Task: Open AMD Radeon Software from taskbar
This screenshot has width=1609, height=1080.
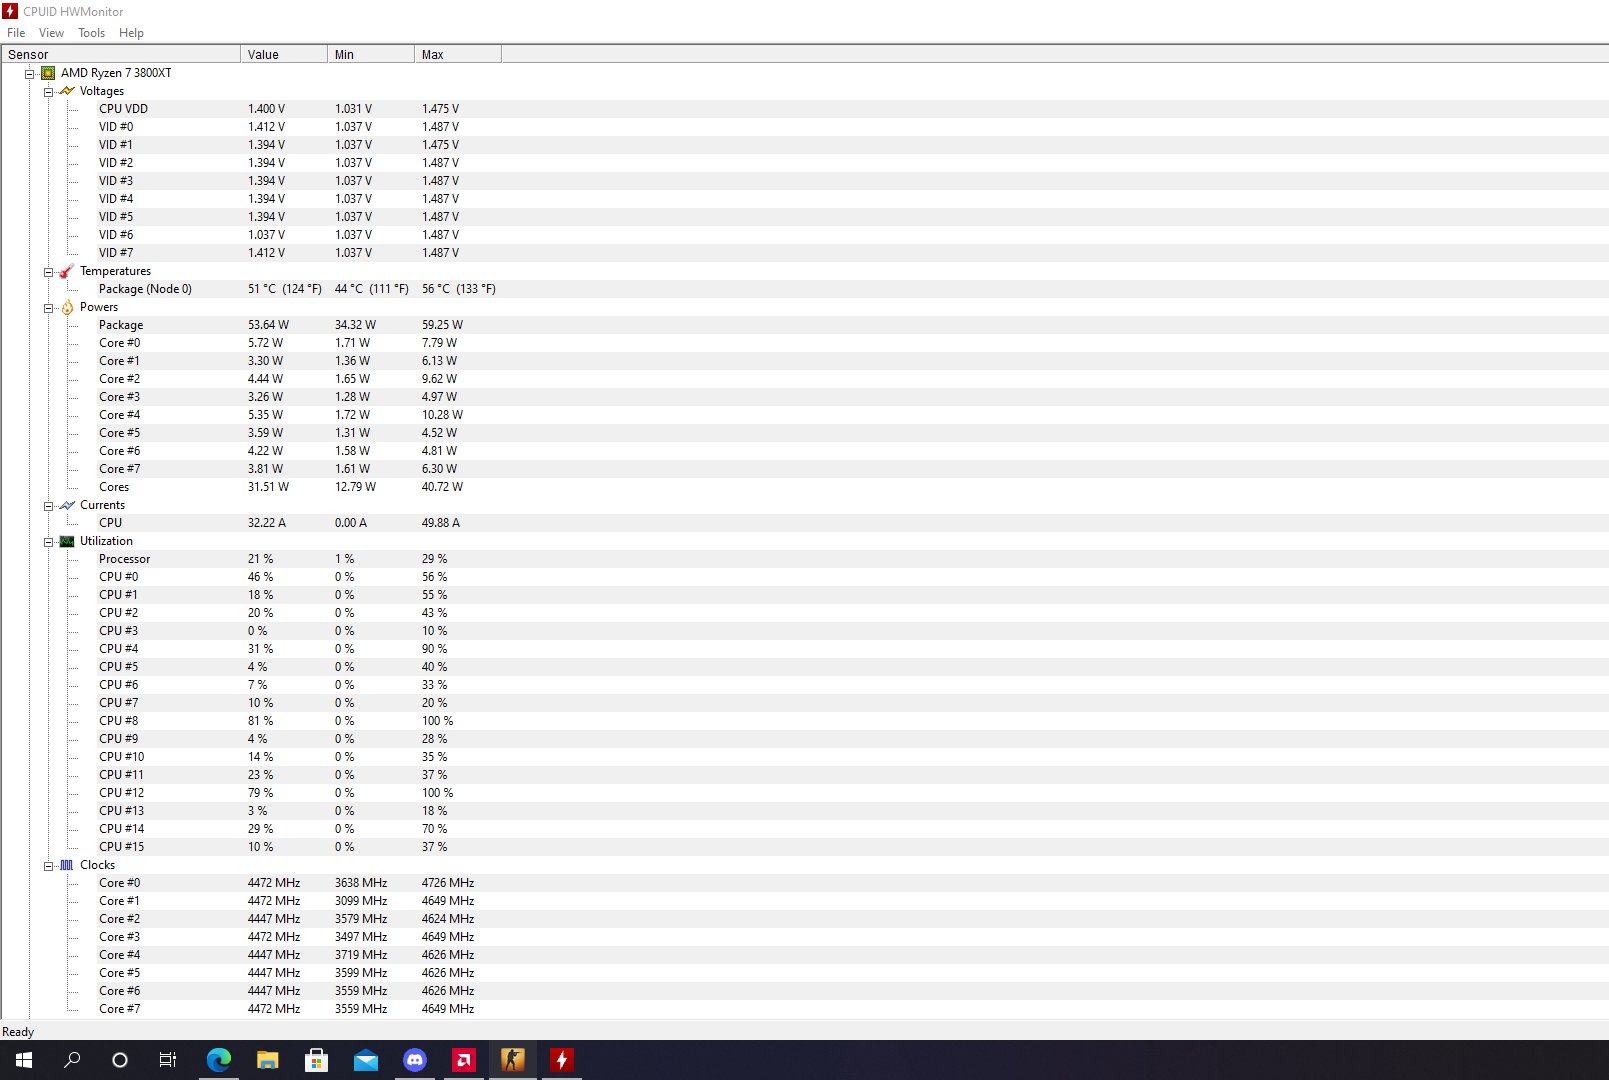Action: pos(463,1060)
